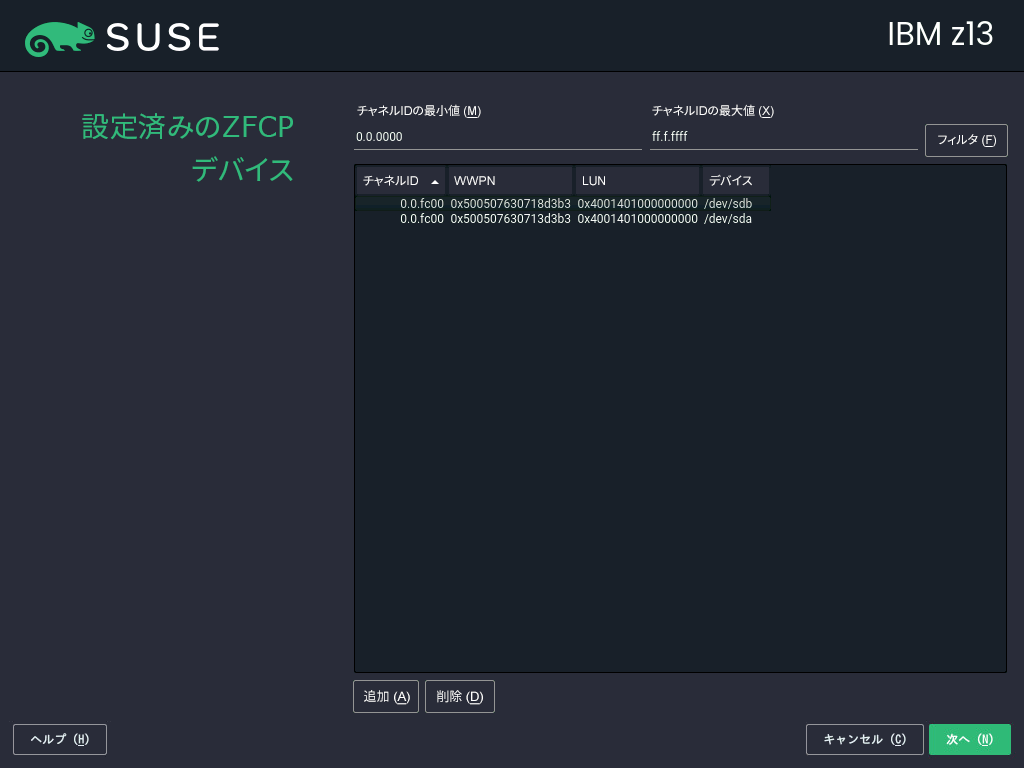
Task: Sort by デバイス column header
Action: pos(735,180)
